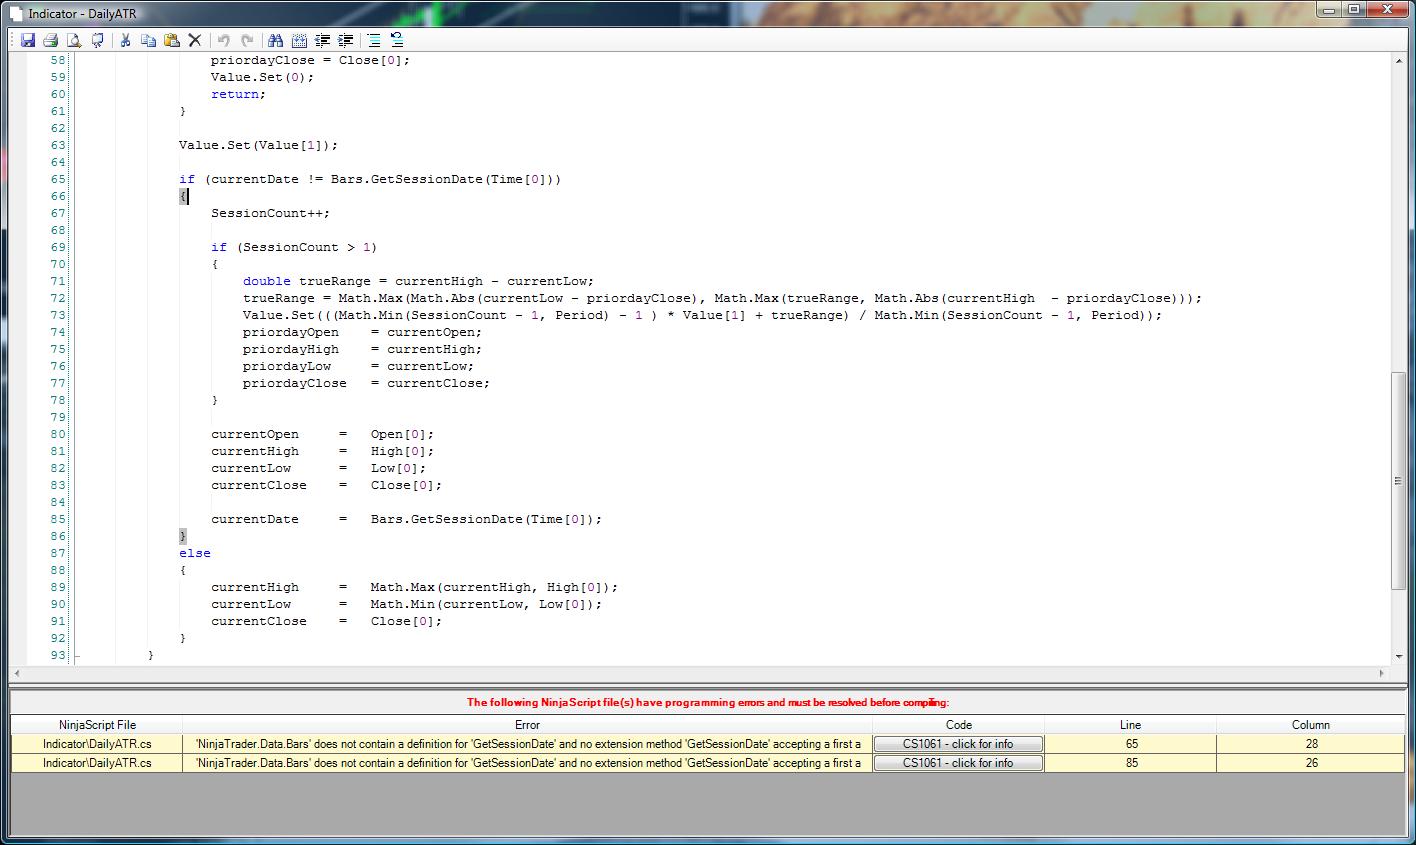Click line number 73 in the gutter

[x=58, y=315]
